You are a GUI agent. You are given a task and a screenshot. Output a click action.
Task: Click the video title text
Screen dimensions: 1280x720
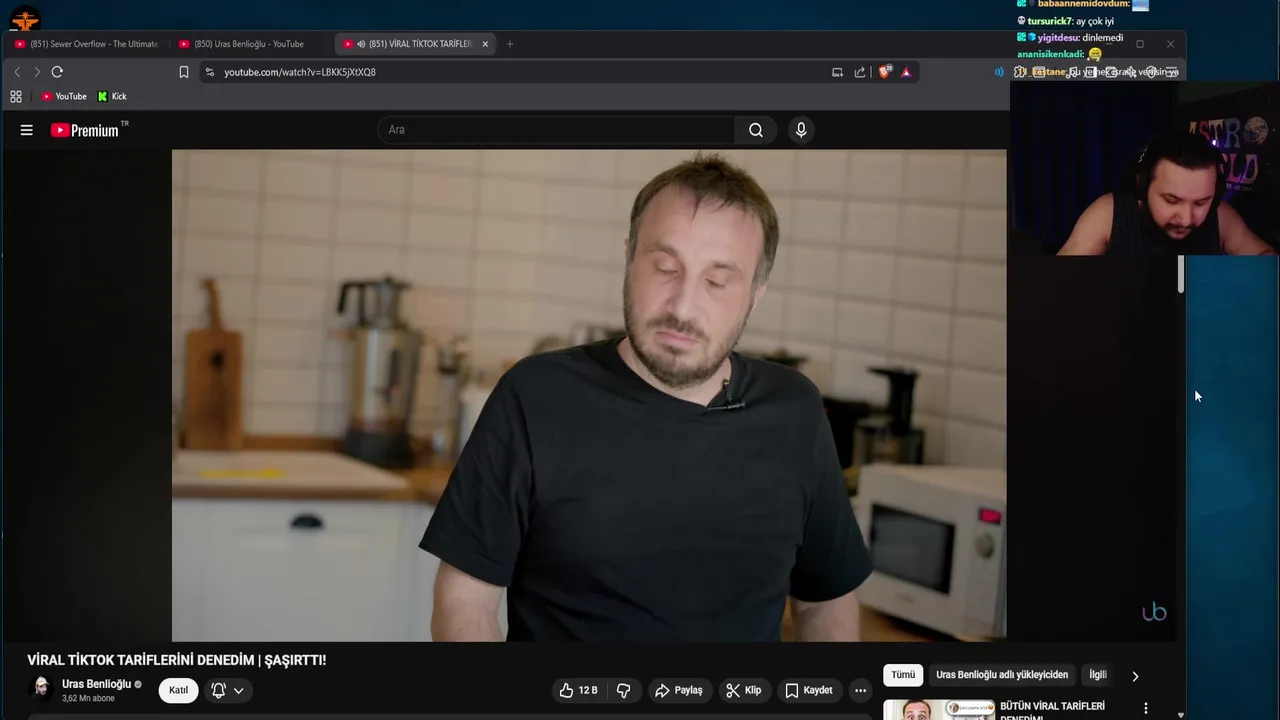click(x=177, y=660)
